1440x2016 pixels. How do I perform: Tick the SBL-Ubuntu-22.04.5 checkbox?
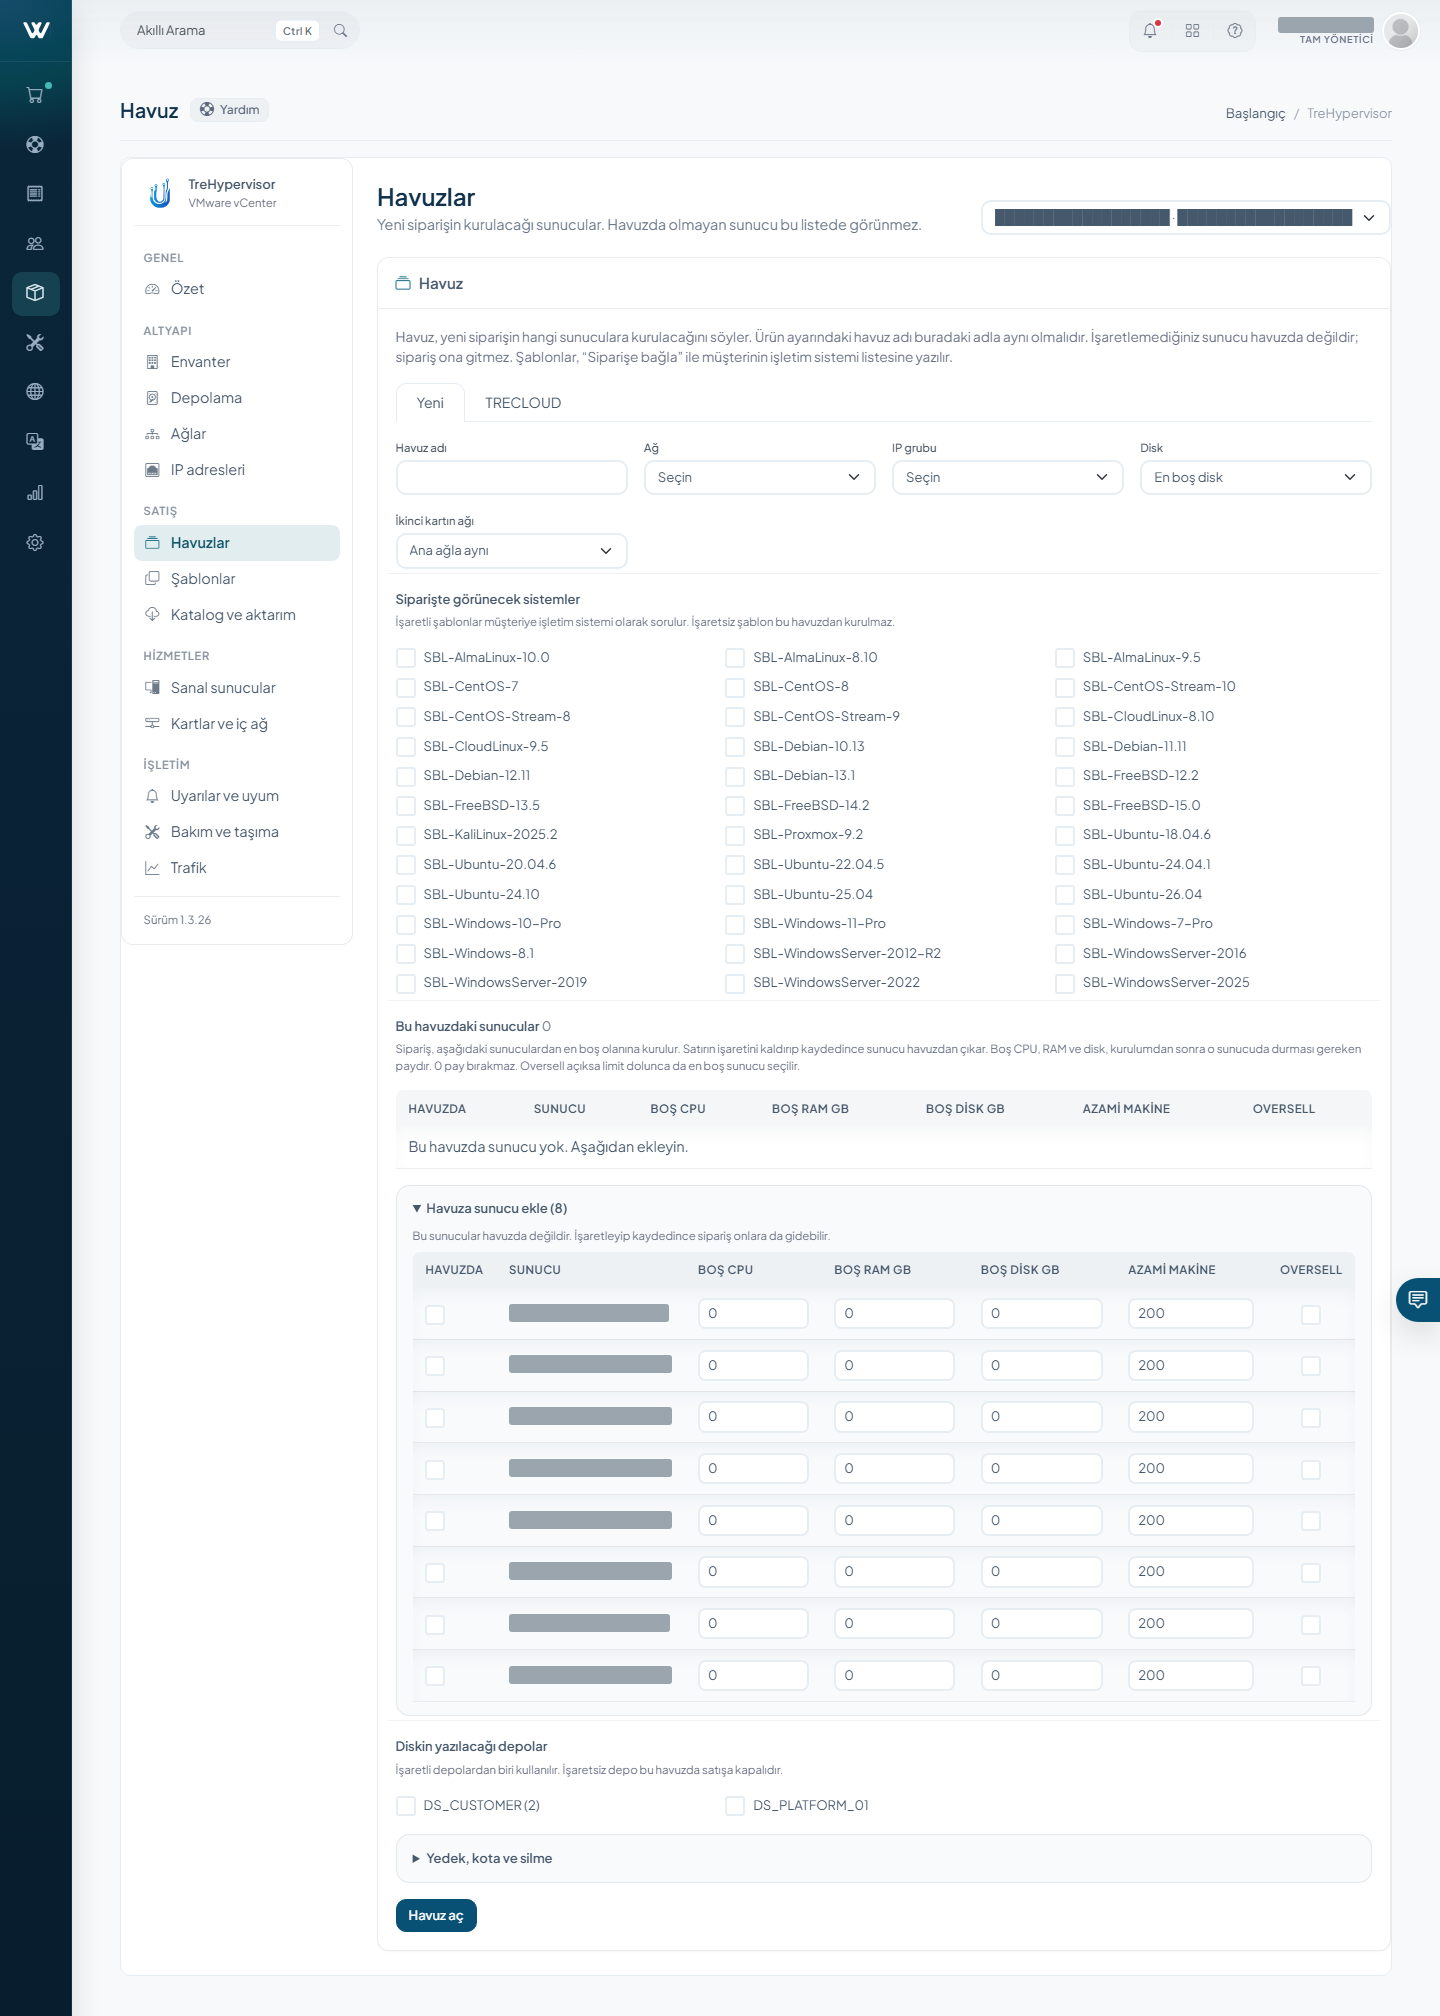(x=735, y=865)
